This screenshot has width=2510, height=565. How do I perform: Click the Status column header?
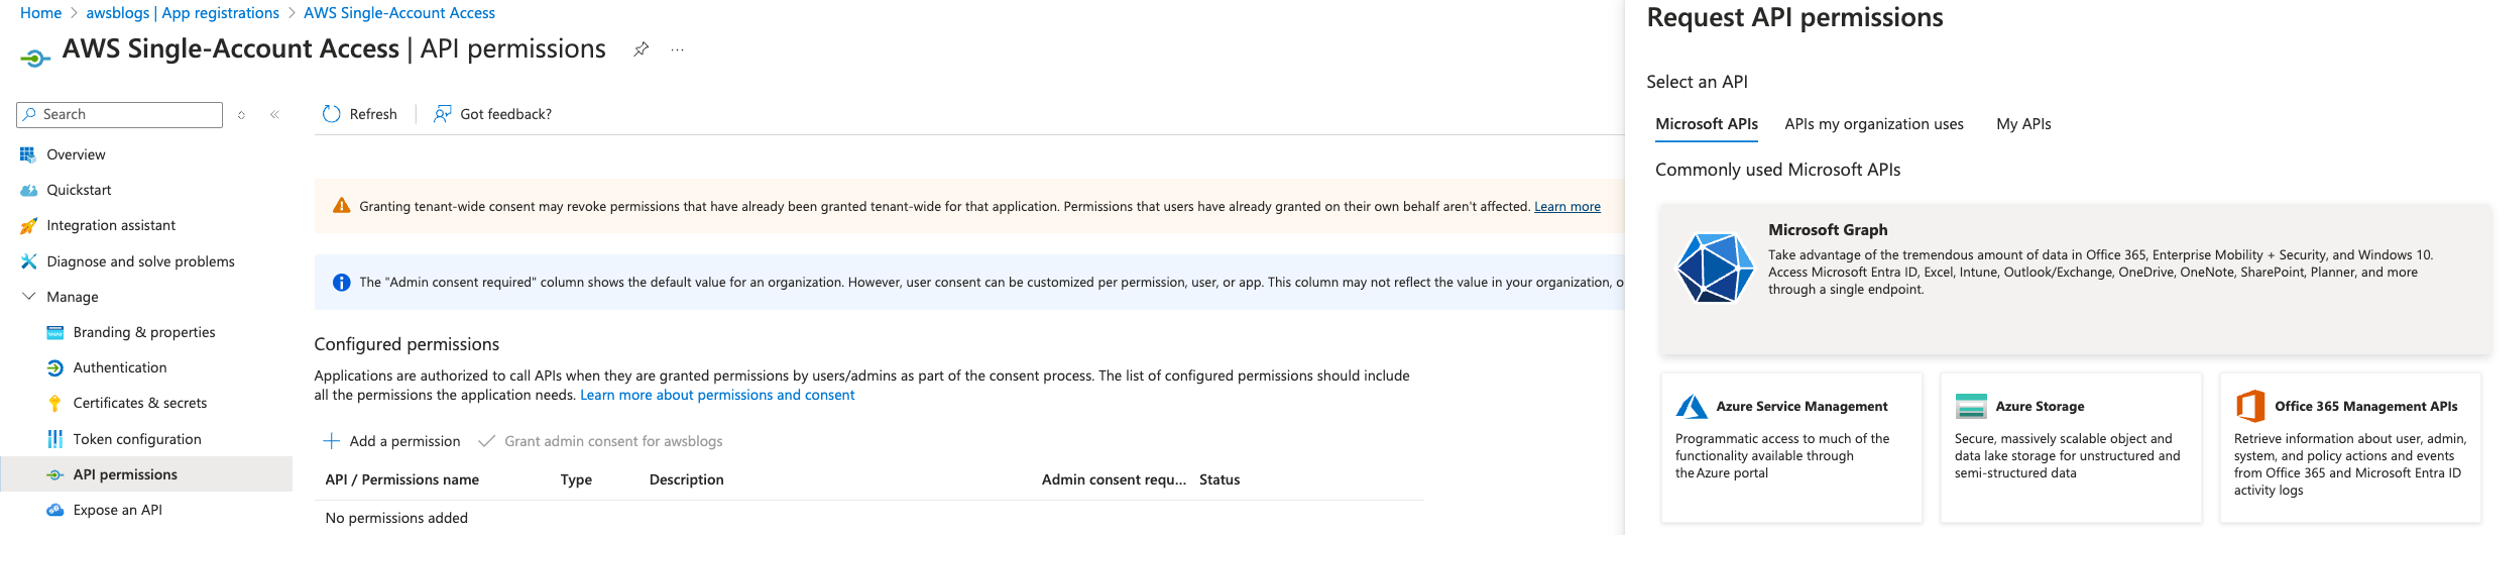[1219, 480]
